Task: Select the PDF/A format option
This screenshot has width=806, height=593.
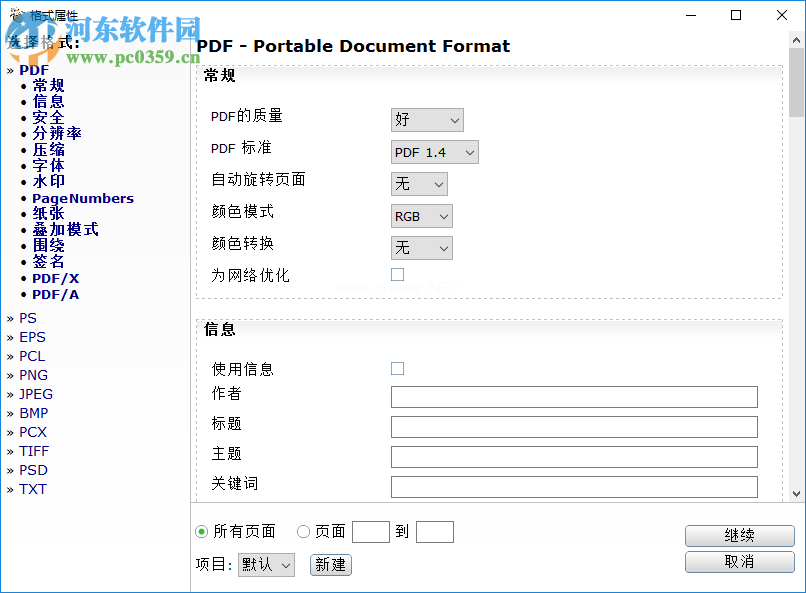Action: click(55, 294)
